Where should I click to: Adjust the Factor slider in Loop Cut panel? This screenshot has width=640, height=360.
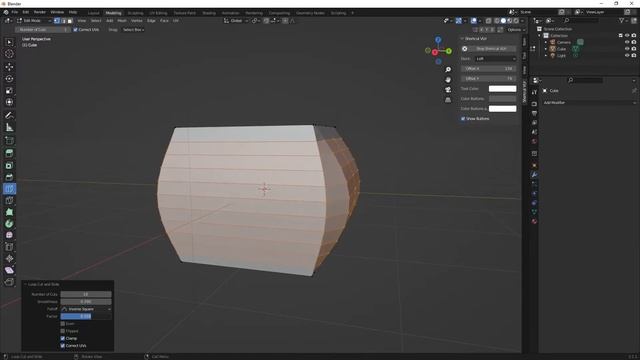pos(86,316)
